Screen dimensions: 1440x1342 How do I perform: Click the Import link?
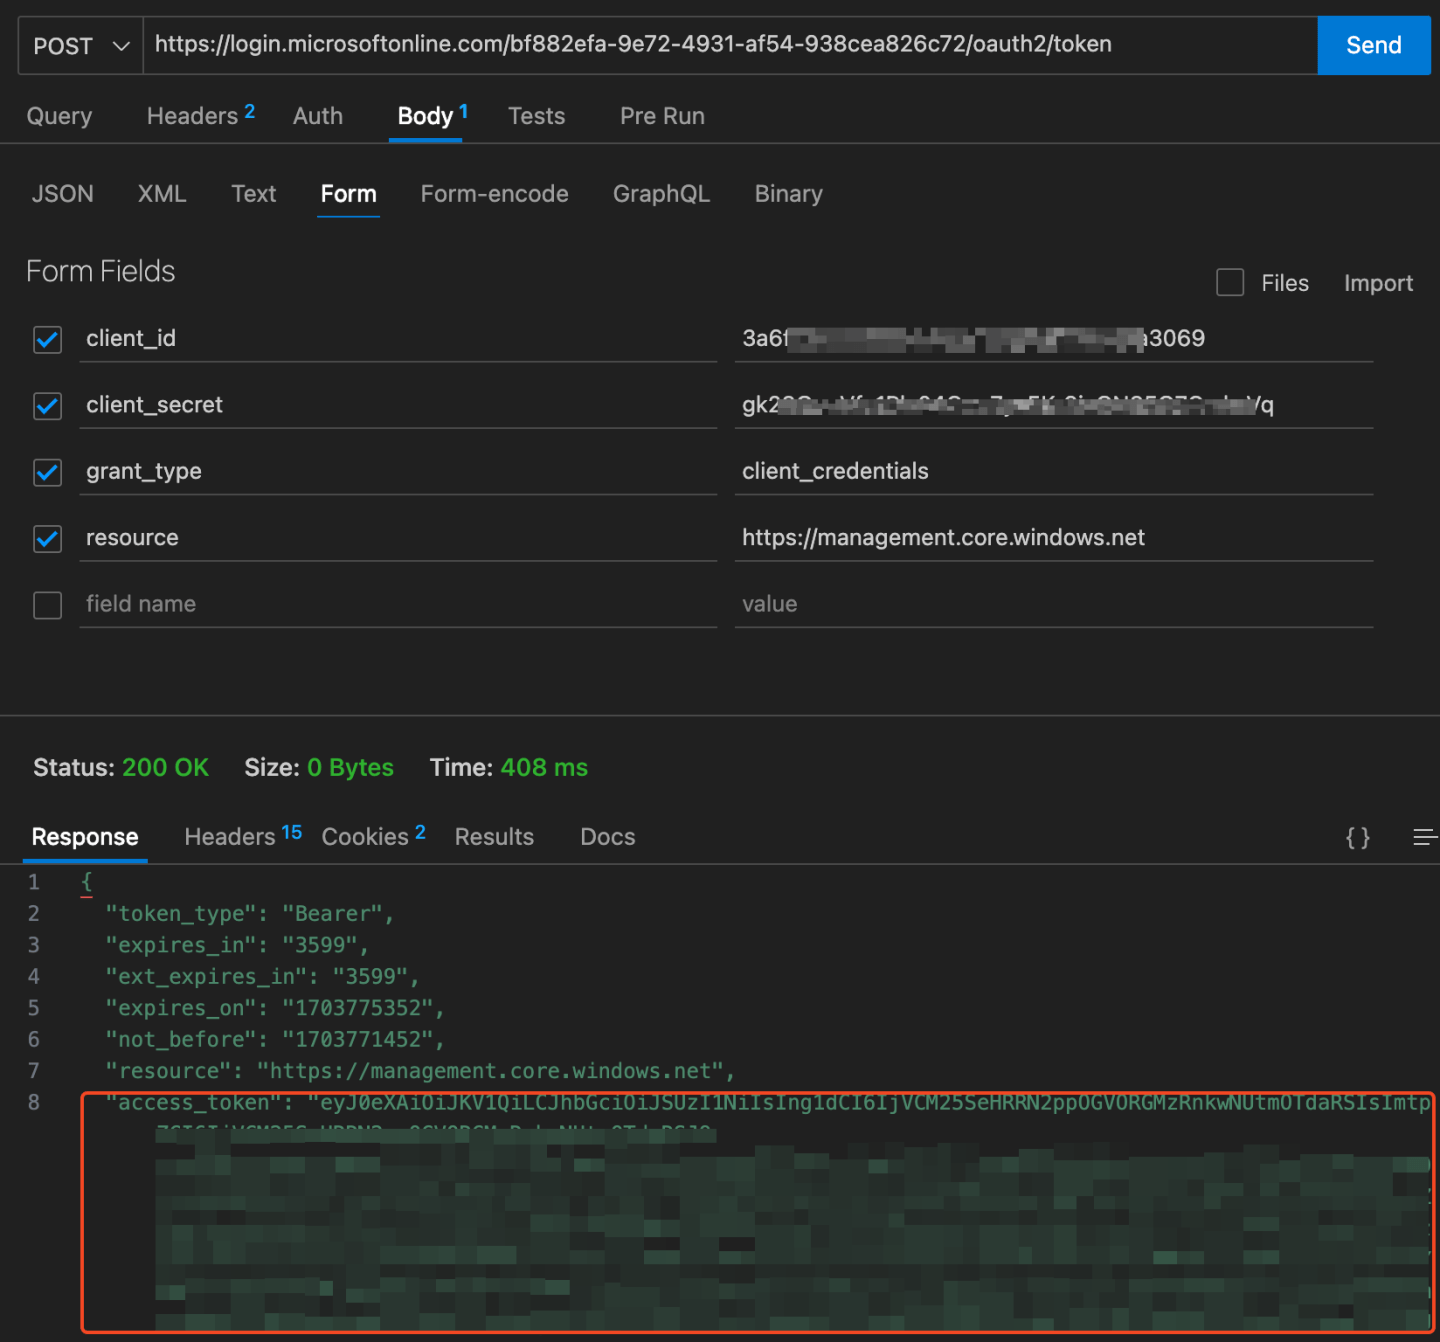pyautogui.click(x=1378, y=283)
